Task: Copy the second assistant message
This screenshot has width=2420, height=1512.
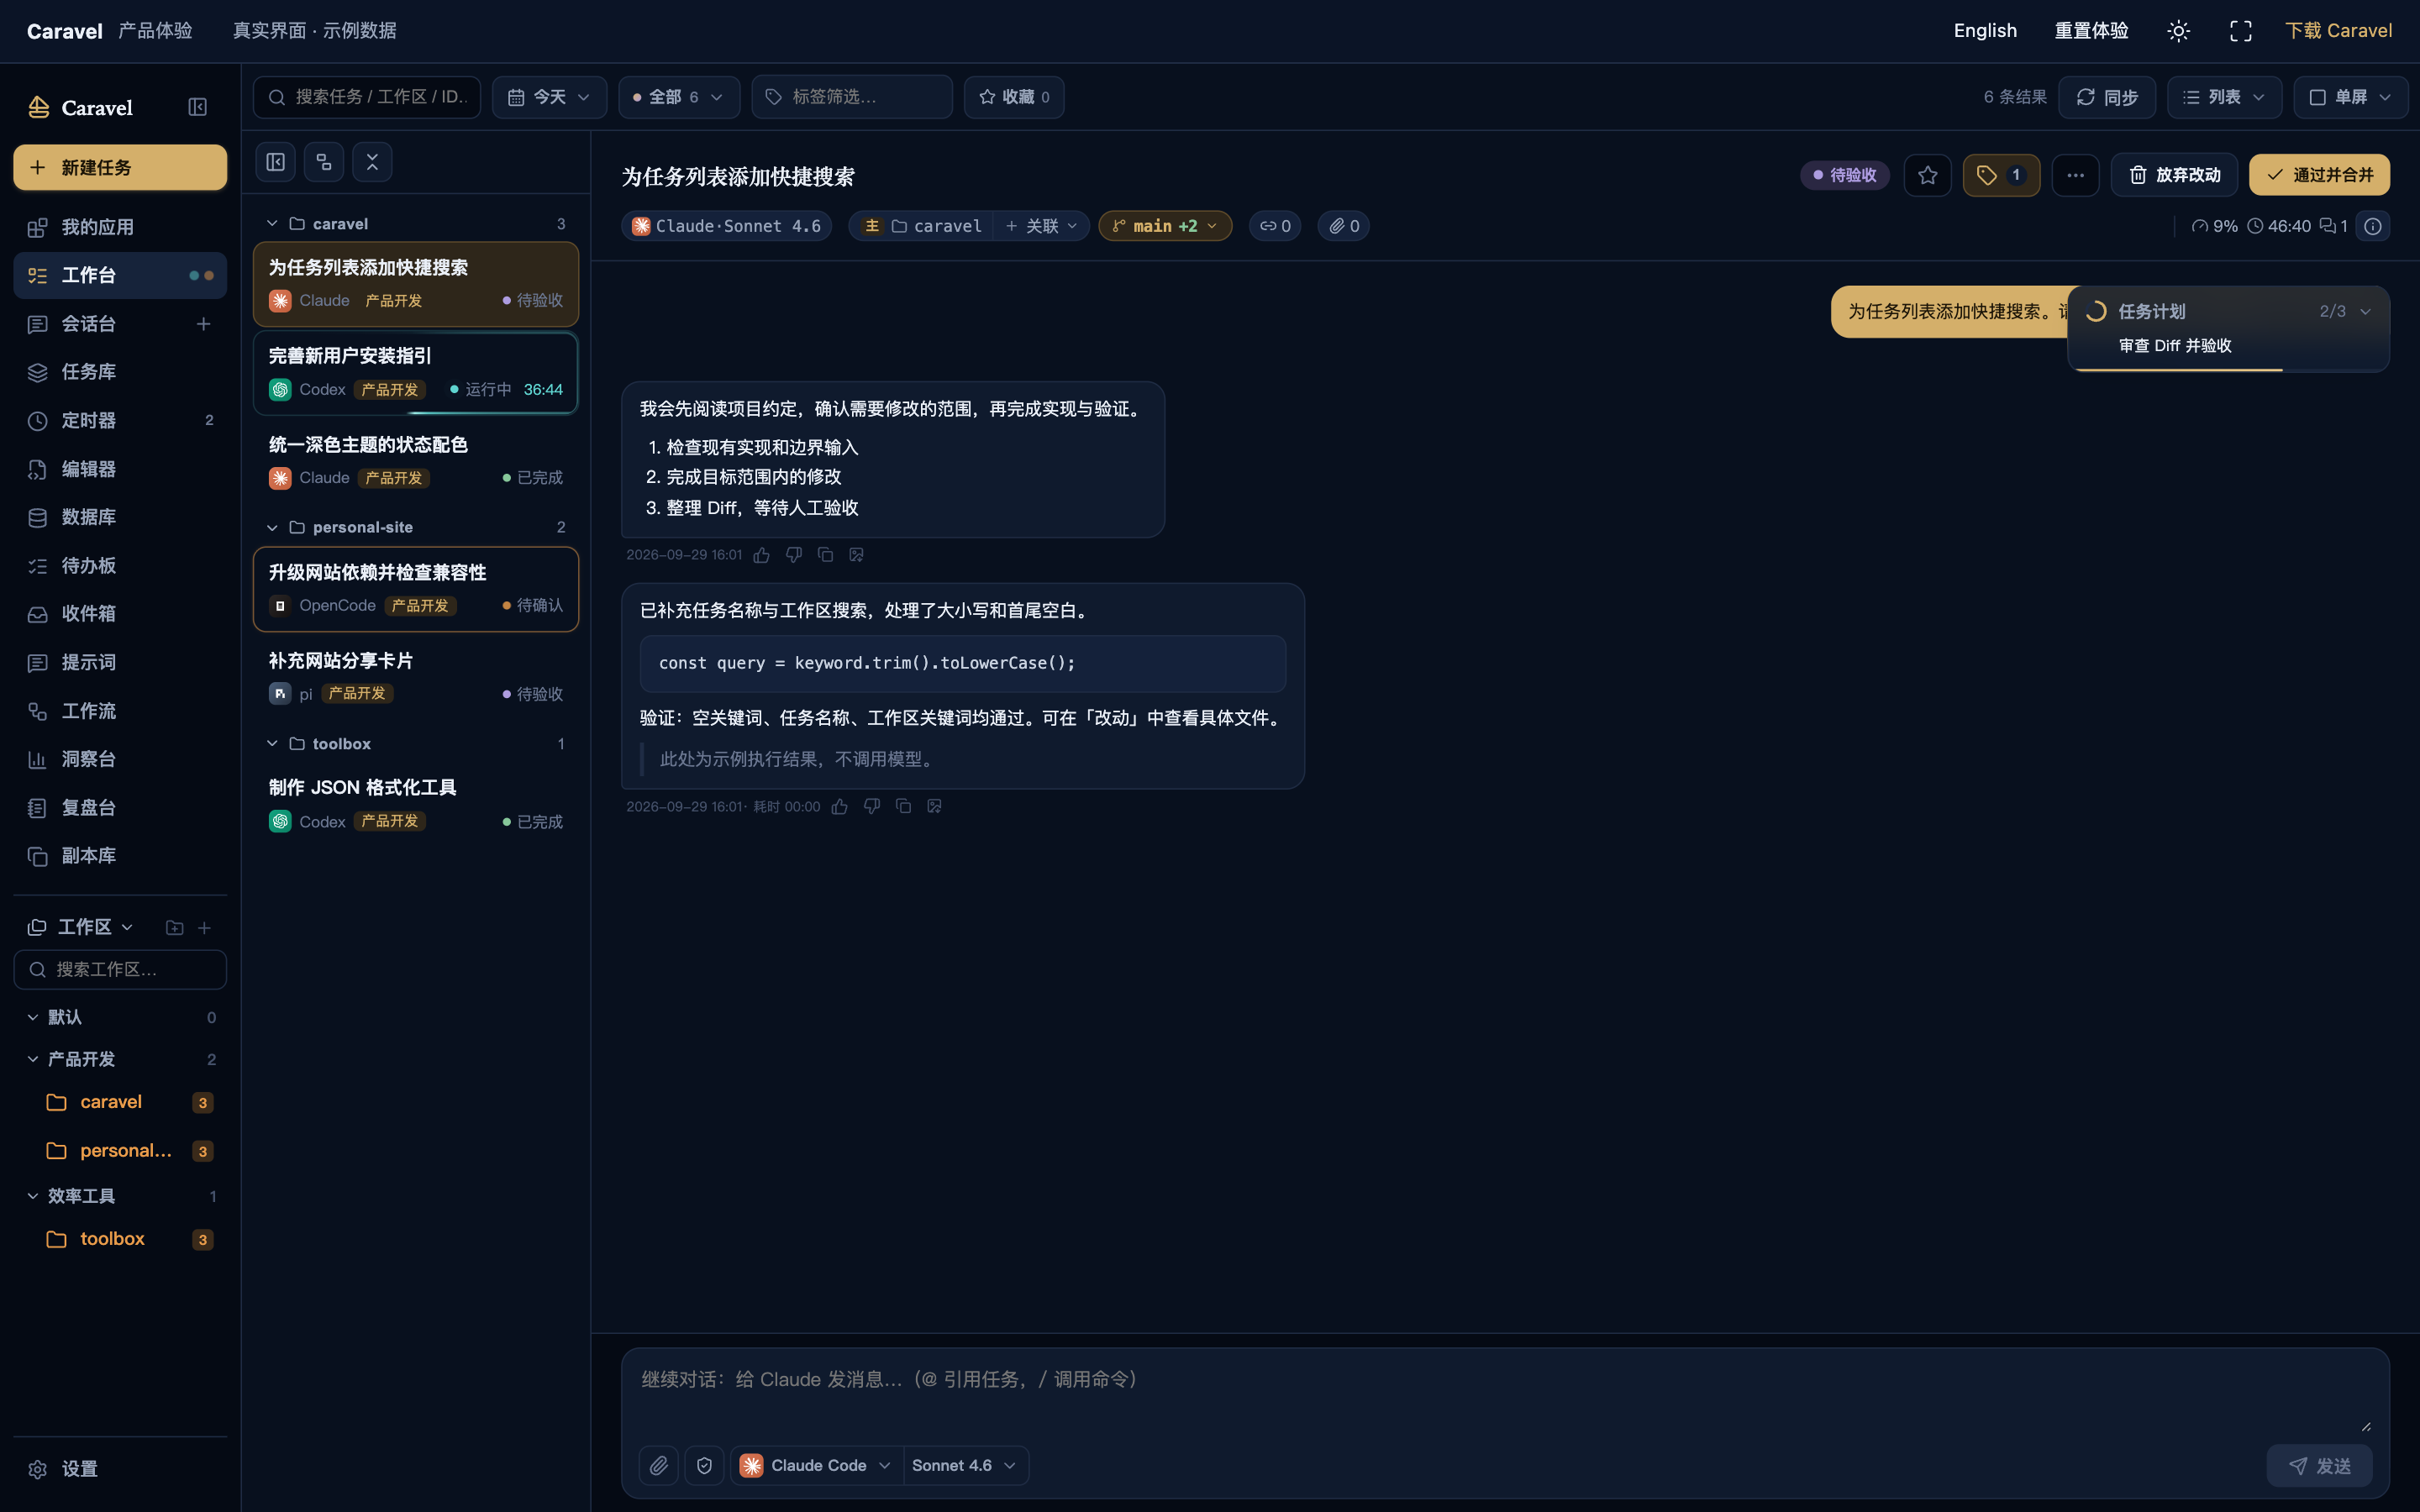Action: (904, 806)
